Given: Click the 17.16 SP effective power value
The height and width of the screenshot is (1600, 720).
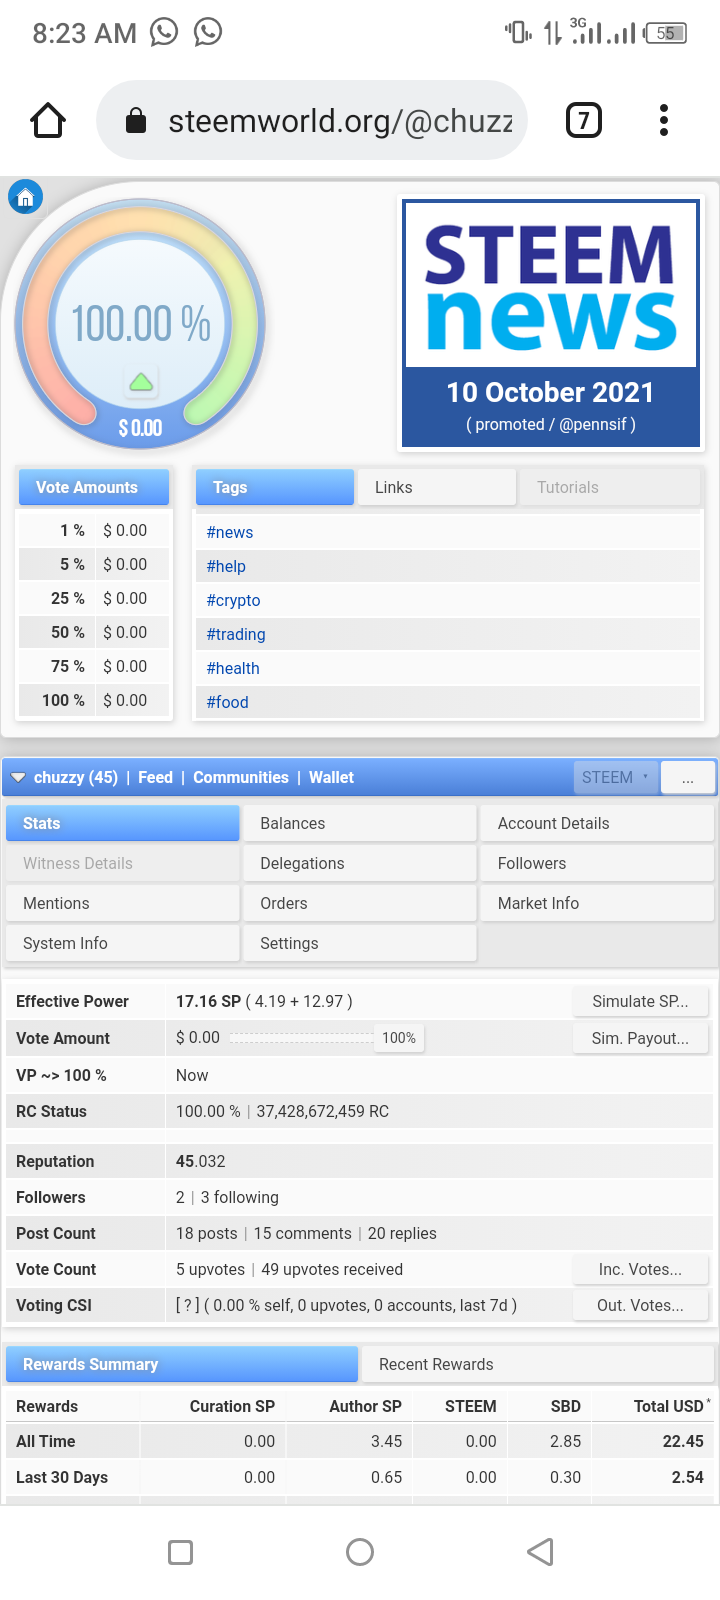Looking at the screenshot, I should click(208, 1001).
